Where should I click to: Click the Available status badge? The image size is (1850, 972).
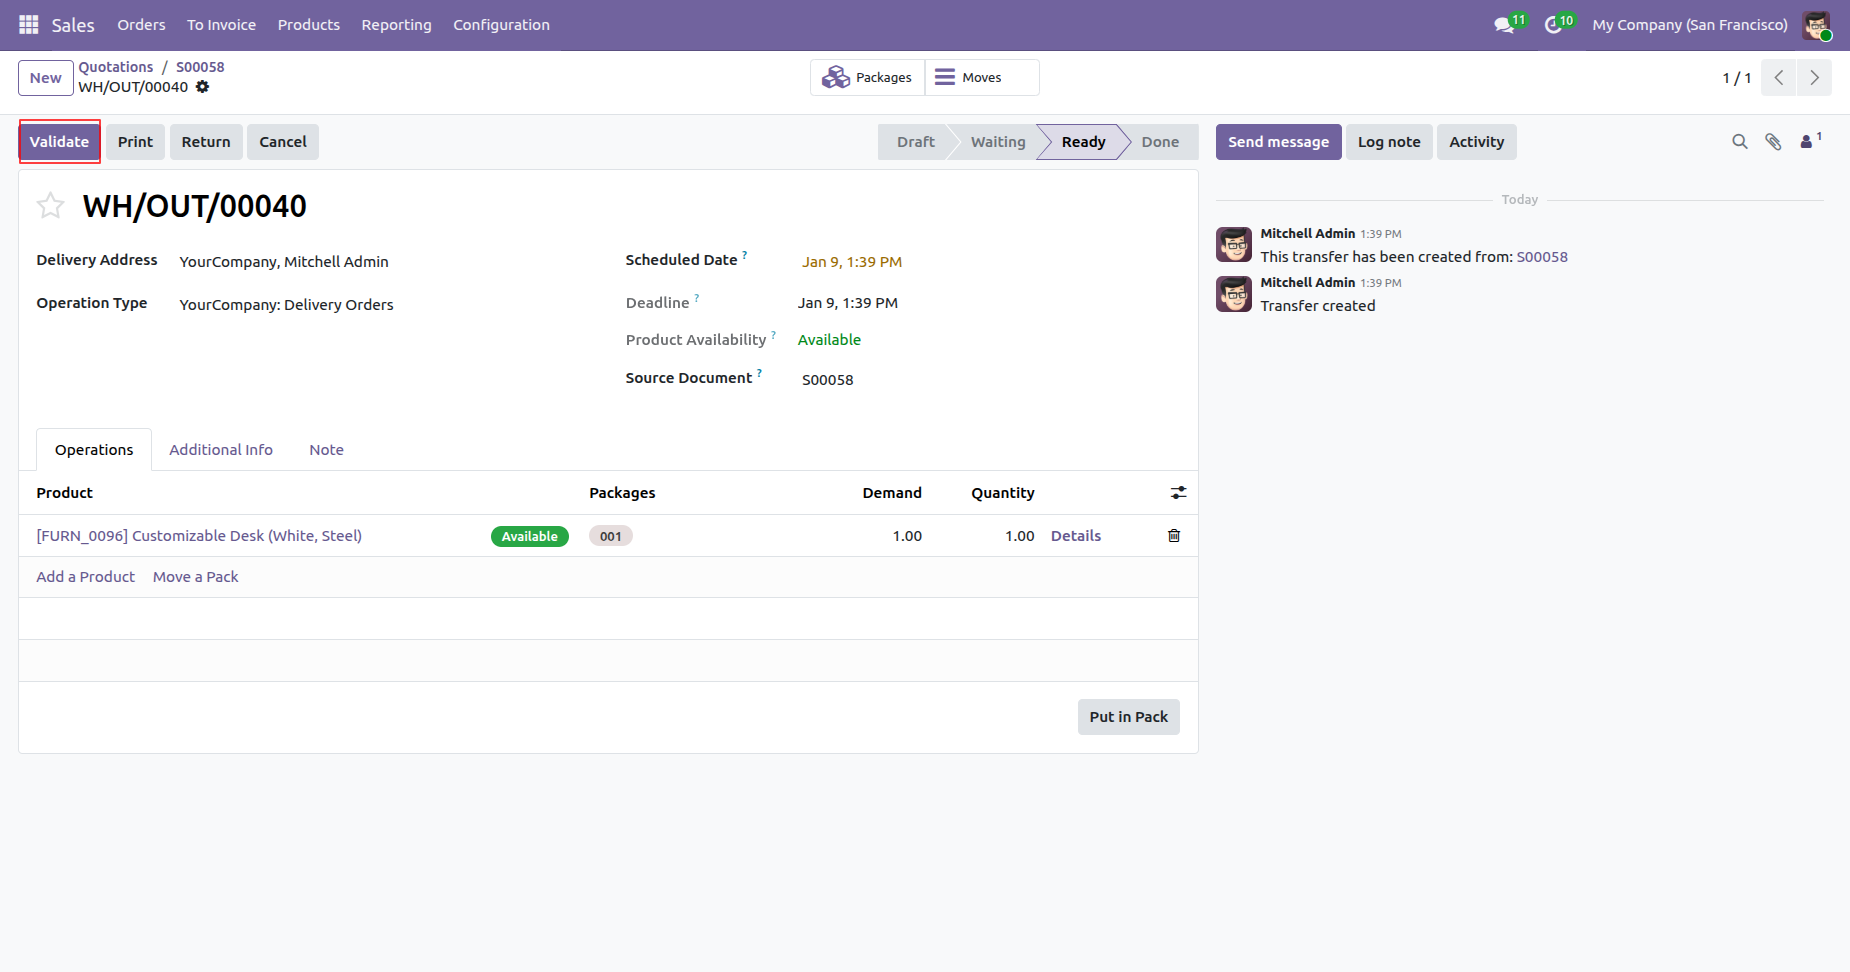530,536
